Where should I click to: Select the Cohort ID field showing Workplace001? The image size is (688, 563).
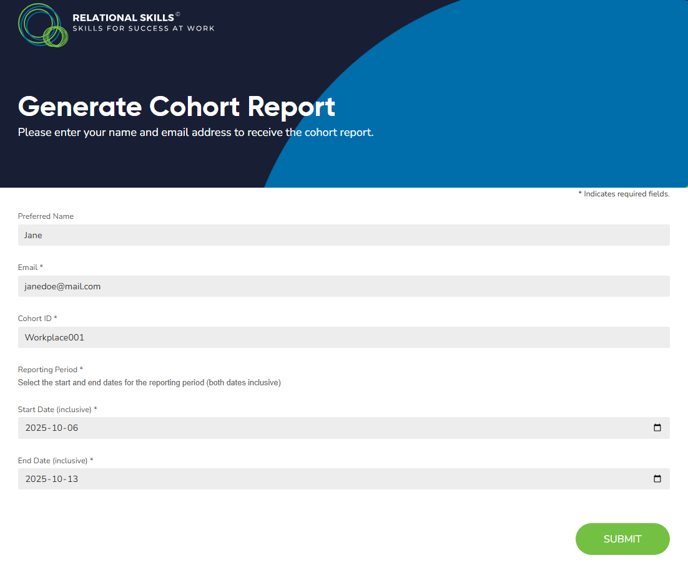tap(343, 337)
